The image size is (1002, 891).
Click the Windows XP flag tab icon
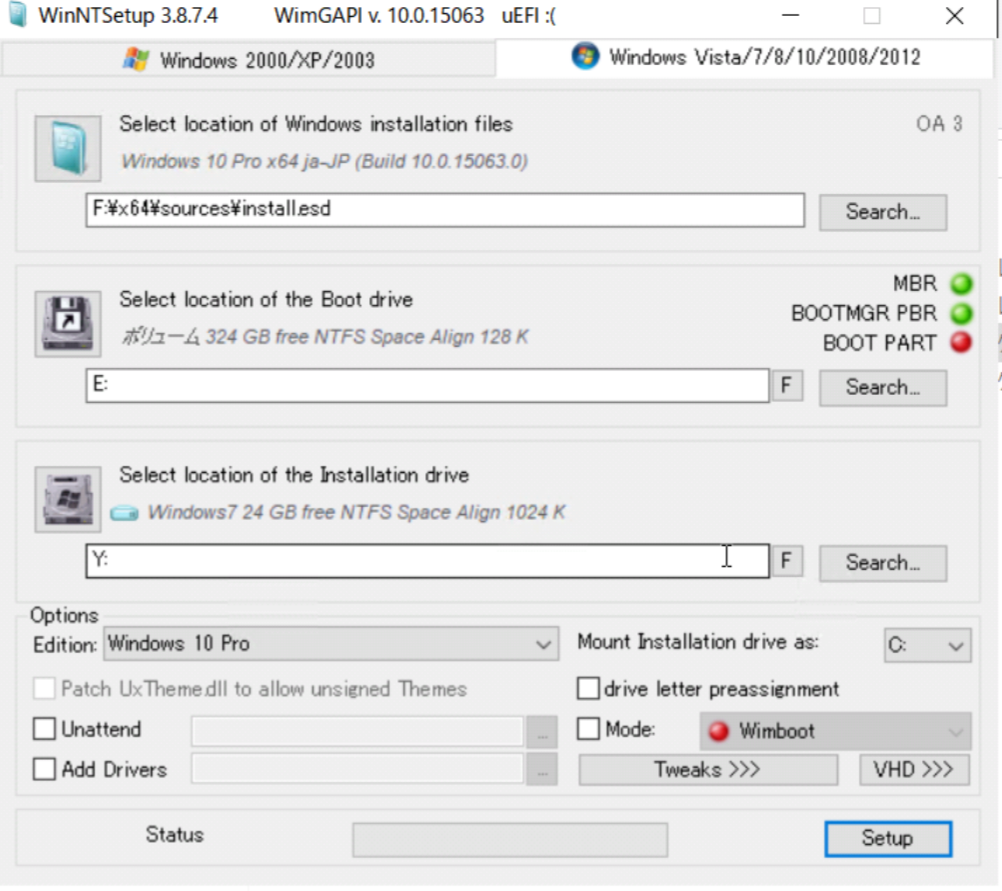[136, 59]
